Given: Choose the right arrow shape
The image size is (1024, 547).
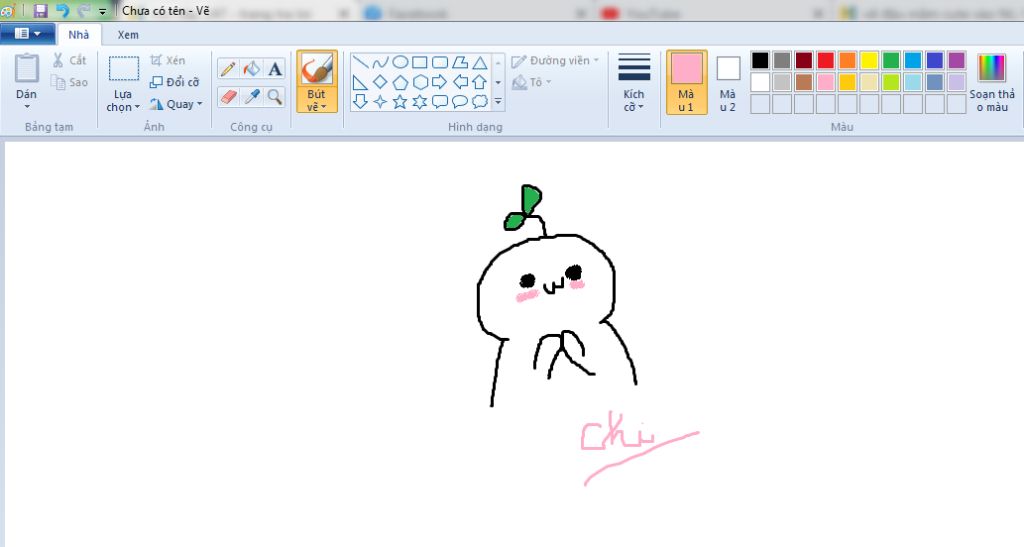Looking at the screenshot, I should pos(440,82).
